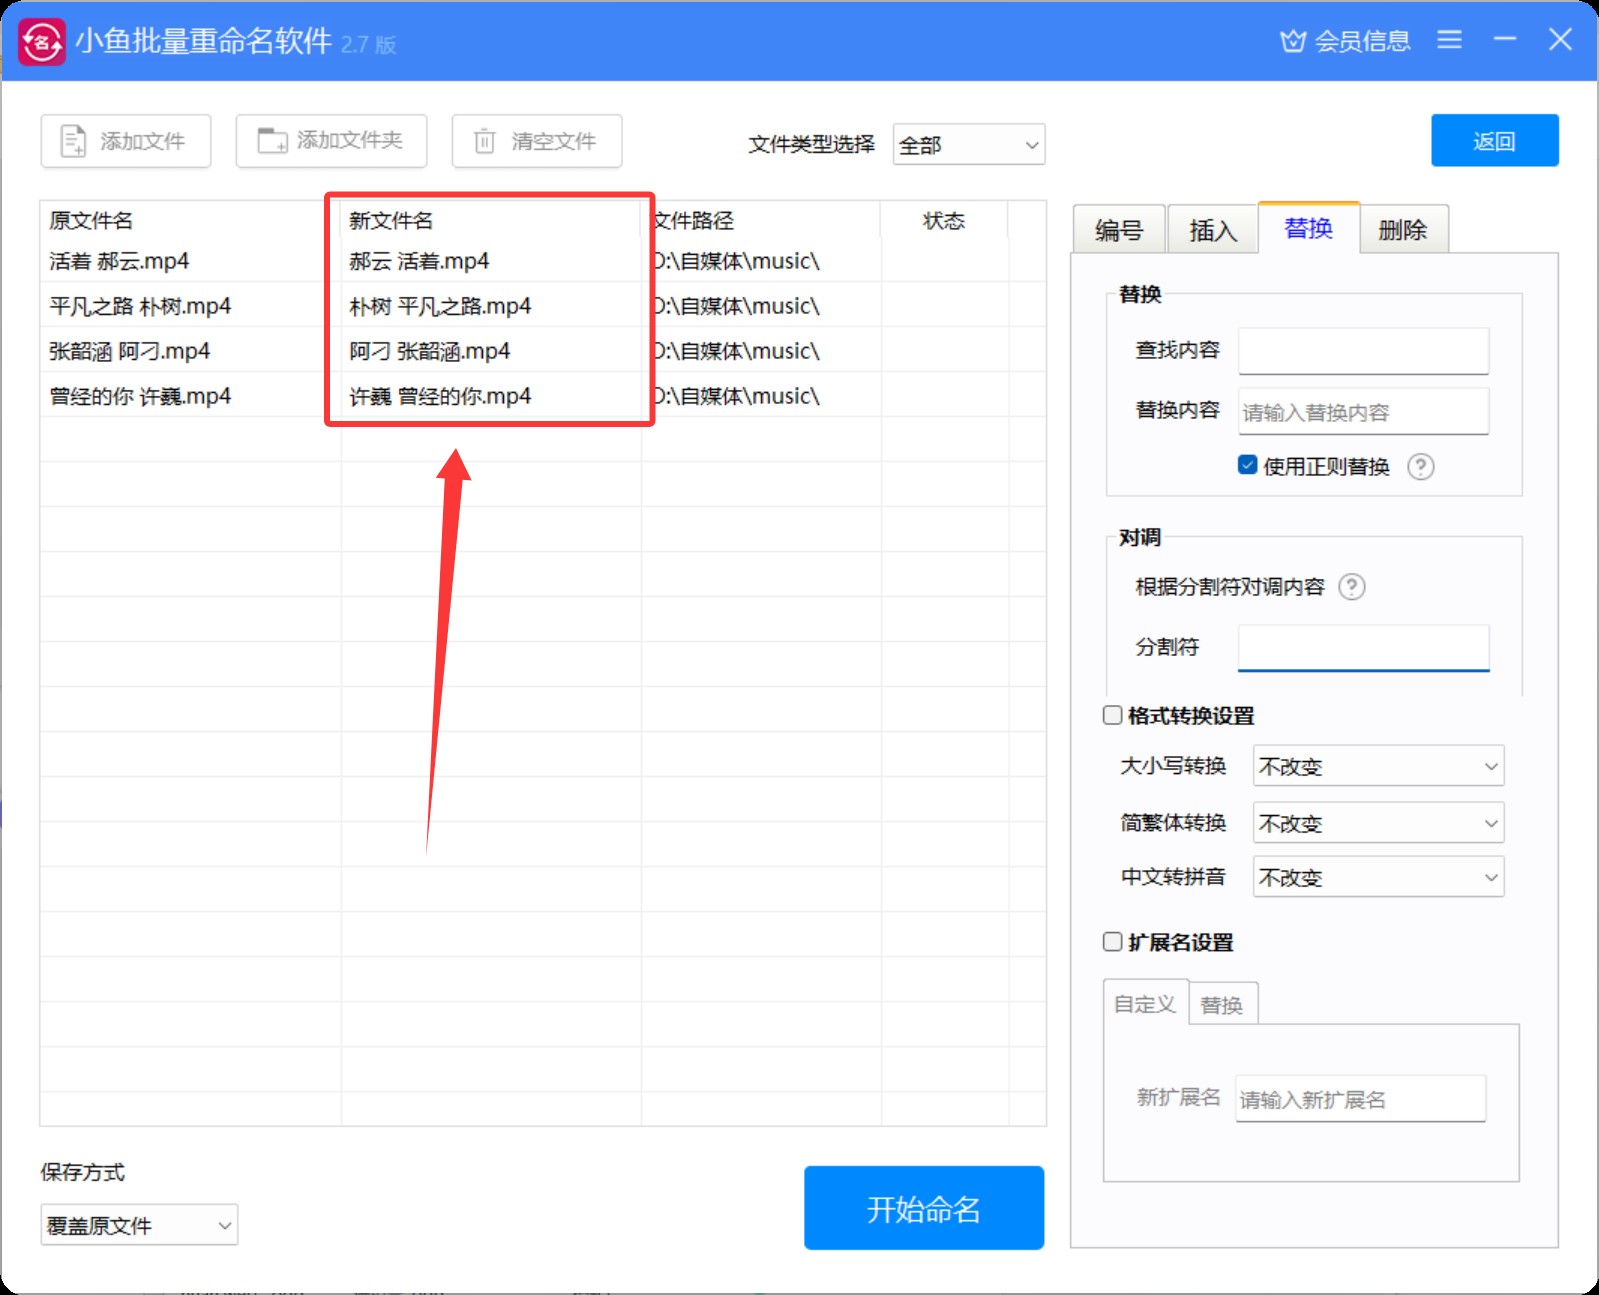Open the 大小写转换 dropdown
This screenshot has width=1599, height=1295.
click(1377, 767)
